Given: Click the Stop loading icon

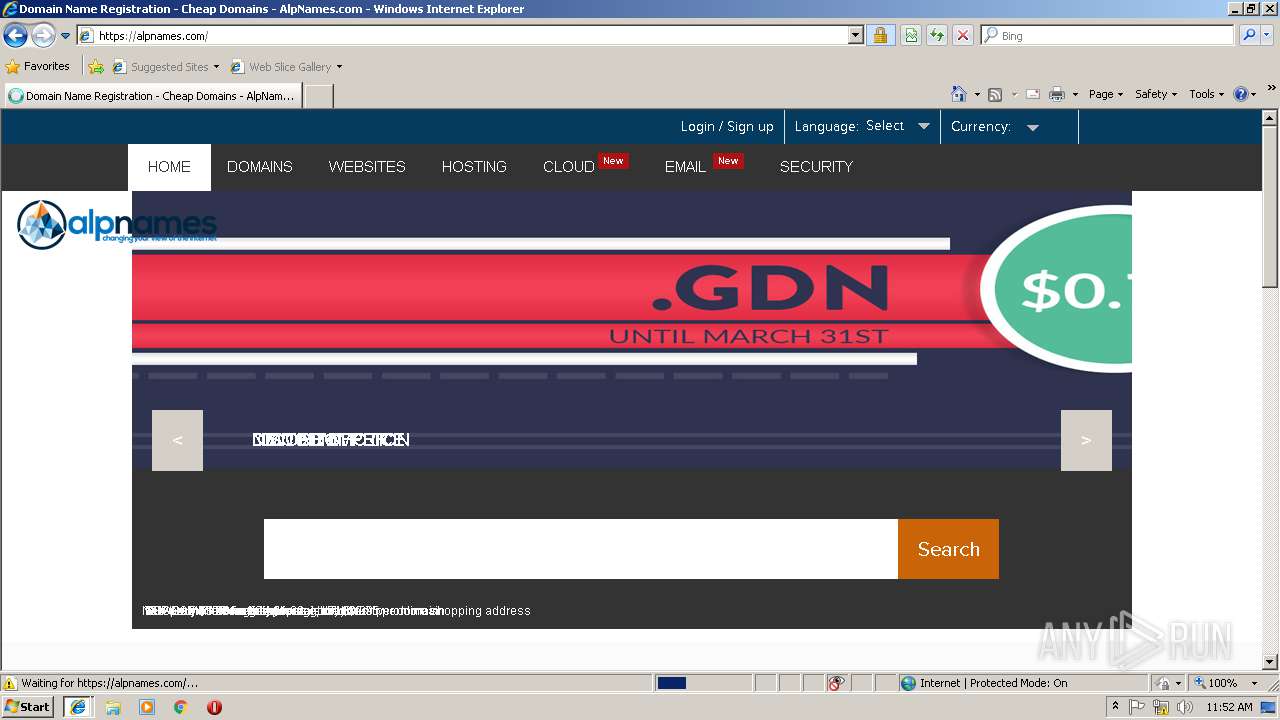Looking at the screenshot, I should point(963,35).
